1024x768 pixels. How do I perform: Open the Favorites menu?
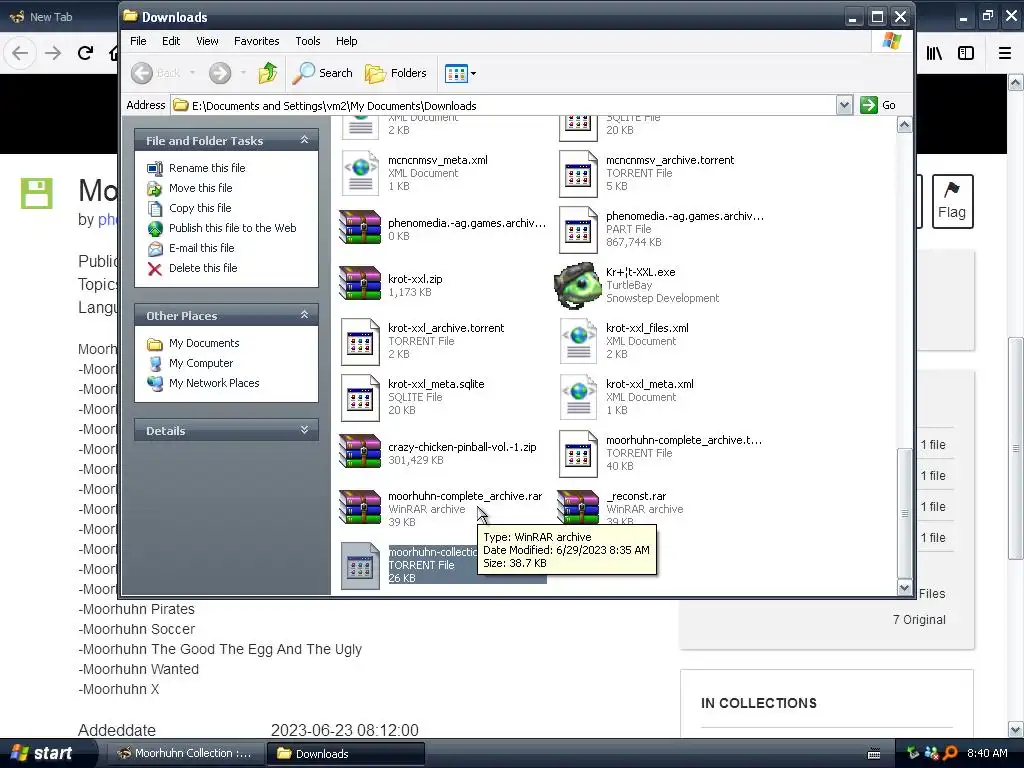257,40
